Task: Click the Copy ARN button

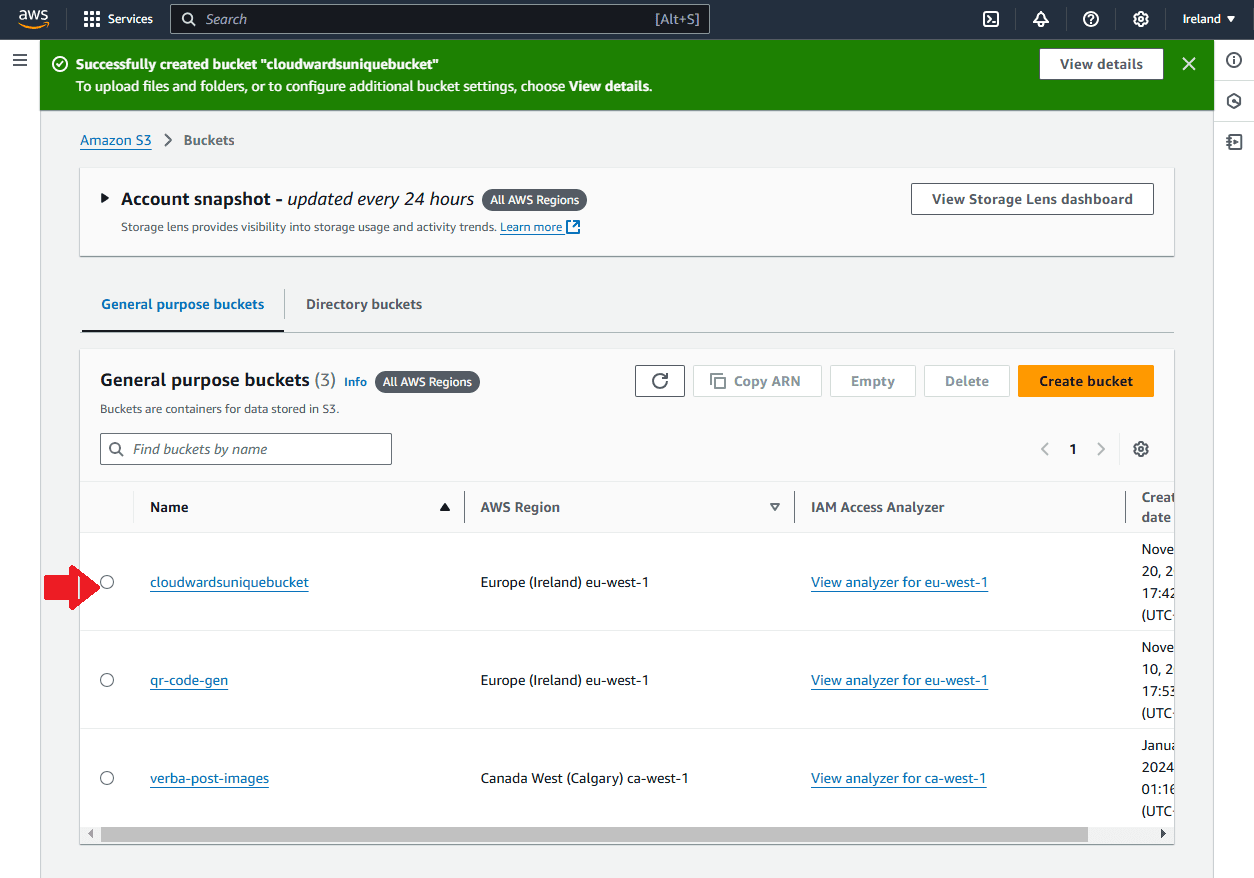Action: click(x=757, y=381)
